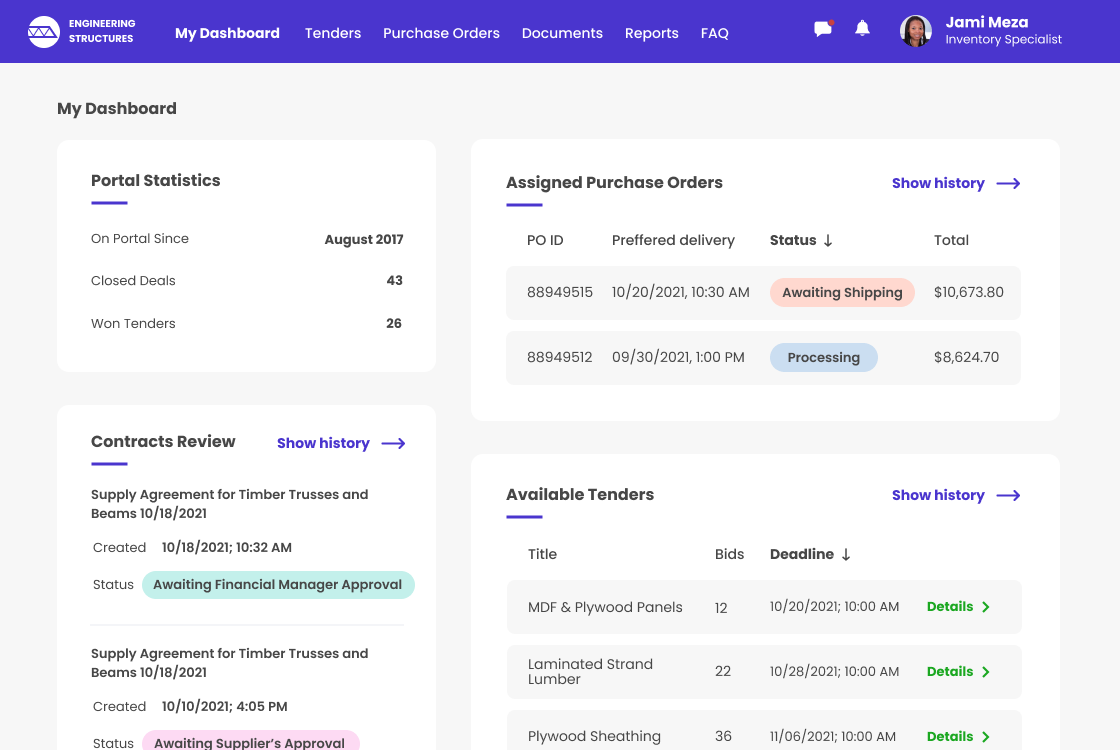Expand the Awaiting Supplier's Approval status

[x=251, y=741]
